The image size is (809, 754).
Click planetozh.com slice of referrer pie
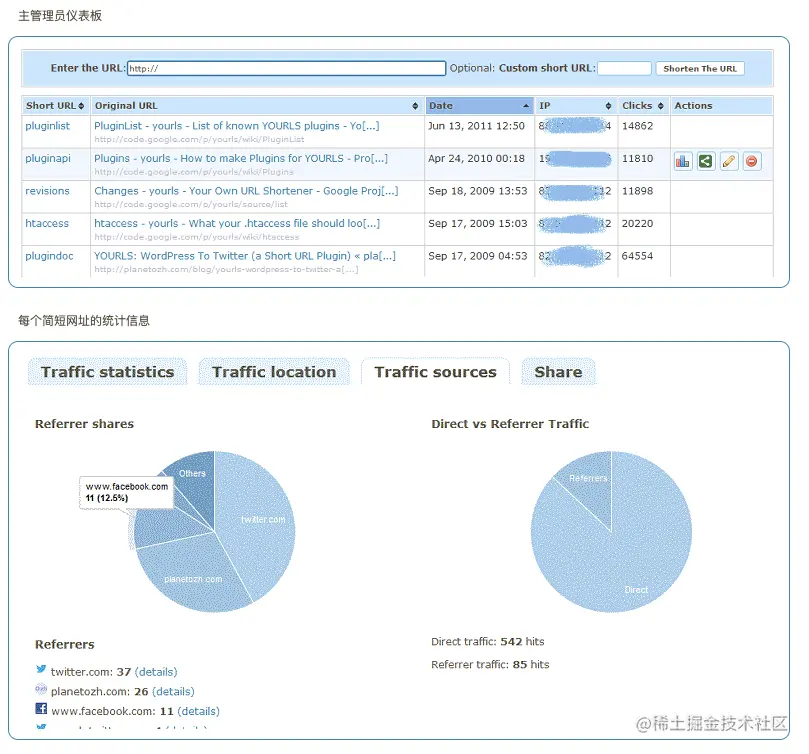point(193,575)
